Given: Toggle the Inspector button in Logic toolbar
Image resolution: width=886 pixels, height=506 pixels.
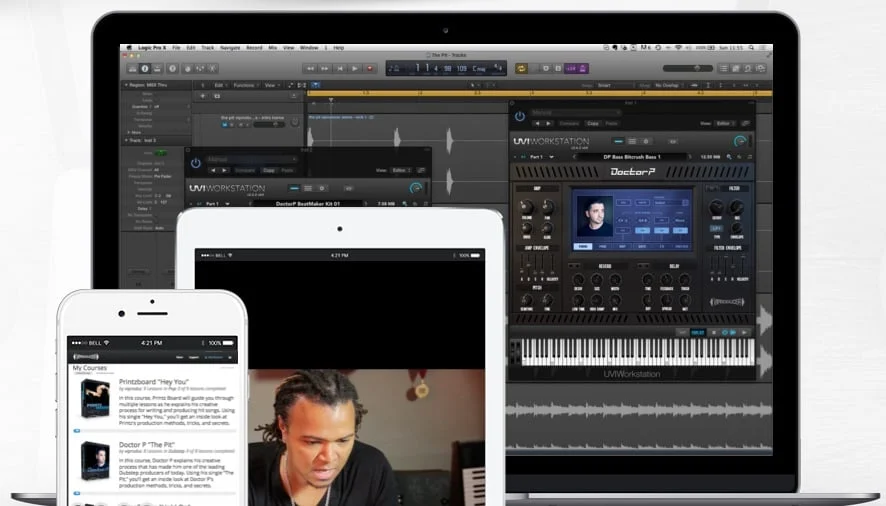Looking at the screenshot, I should click(145, 68).
